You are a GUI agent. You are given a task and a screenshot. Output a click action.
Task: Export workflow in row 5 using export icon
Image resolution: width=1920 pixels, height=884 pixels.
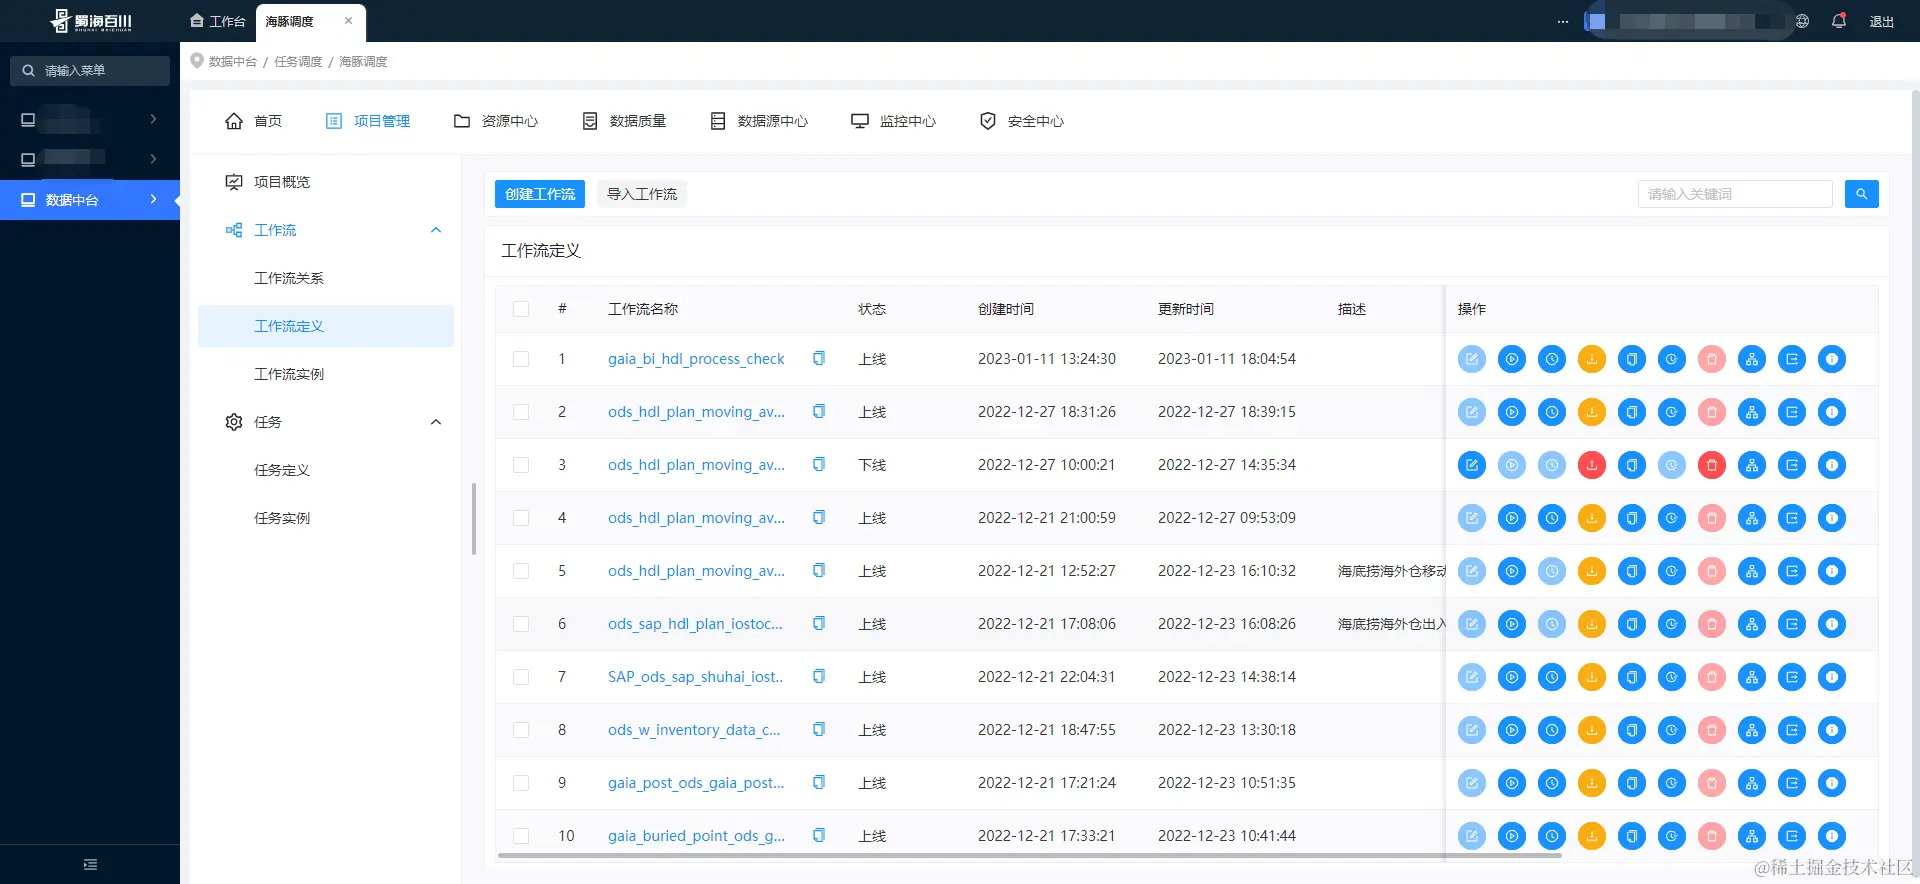(x=1792, y=571)
